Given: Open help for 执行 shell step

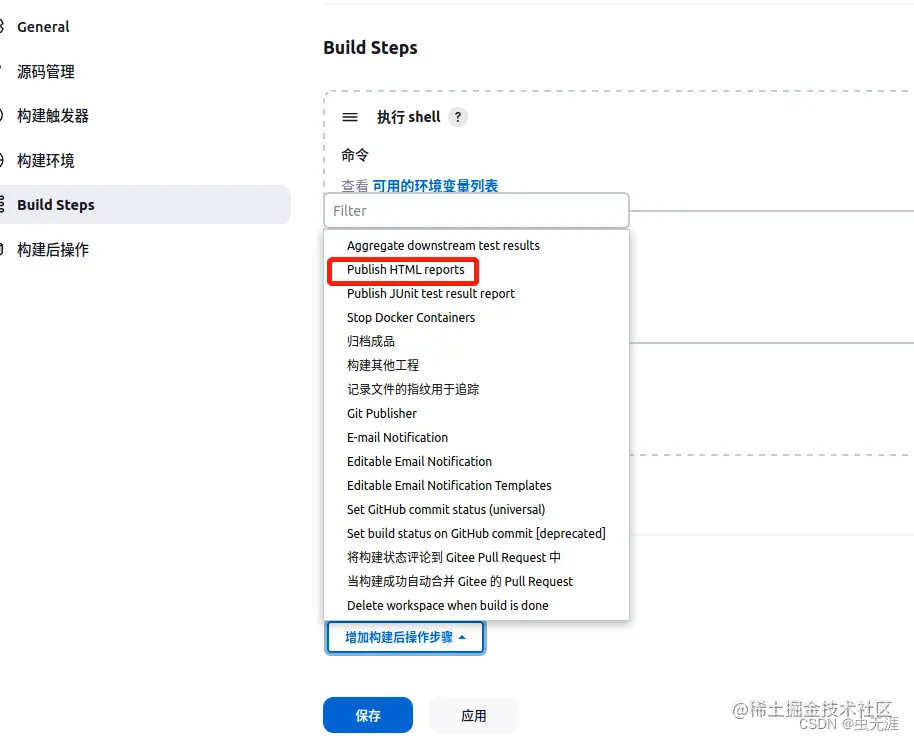Looking at the screenshot, I should click(x=458, y=117).
